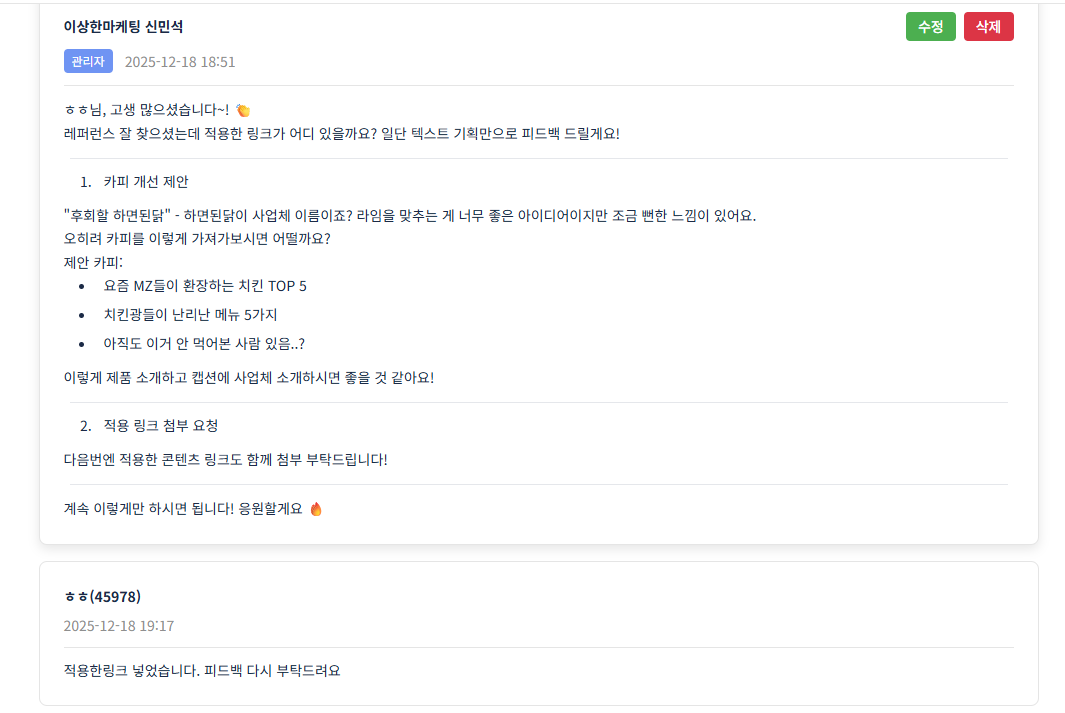Click the sentence 다음번엔 적용한 콘텐츠 링크도

click(x=225, y=460)
